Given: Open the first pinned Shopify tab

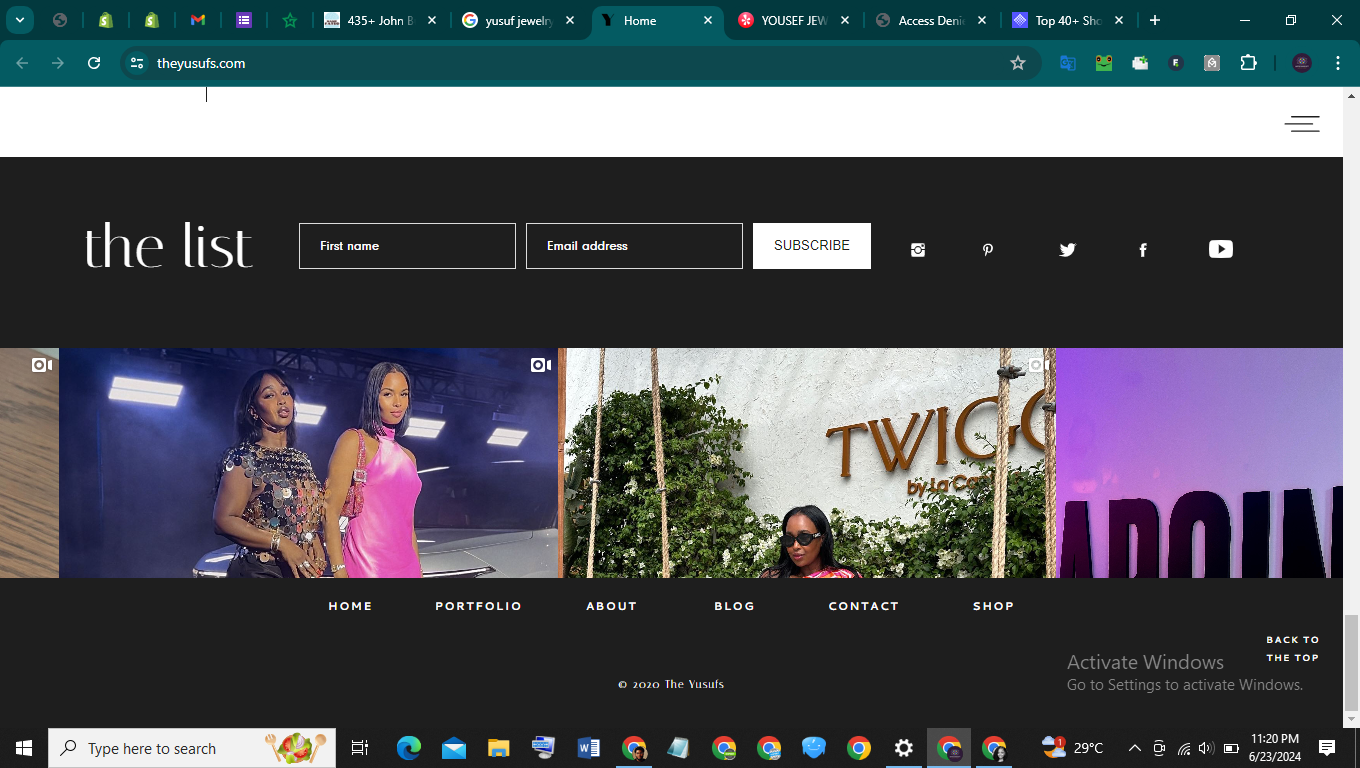Looking at the screenshot, I should [106, 20].
